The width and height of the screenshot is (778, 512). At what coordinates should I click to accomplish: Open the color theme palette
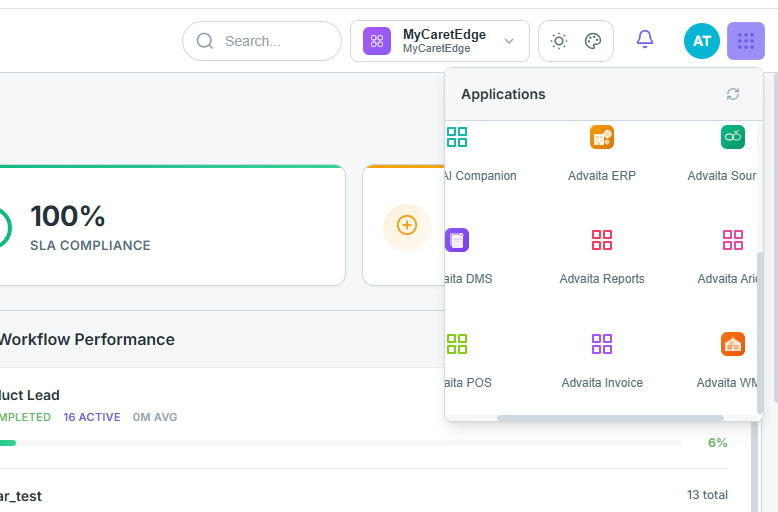[593, 41]
